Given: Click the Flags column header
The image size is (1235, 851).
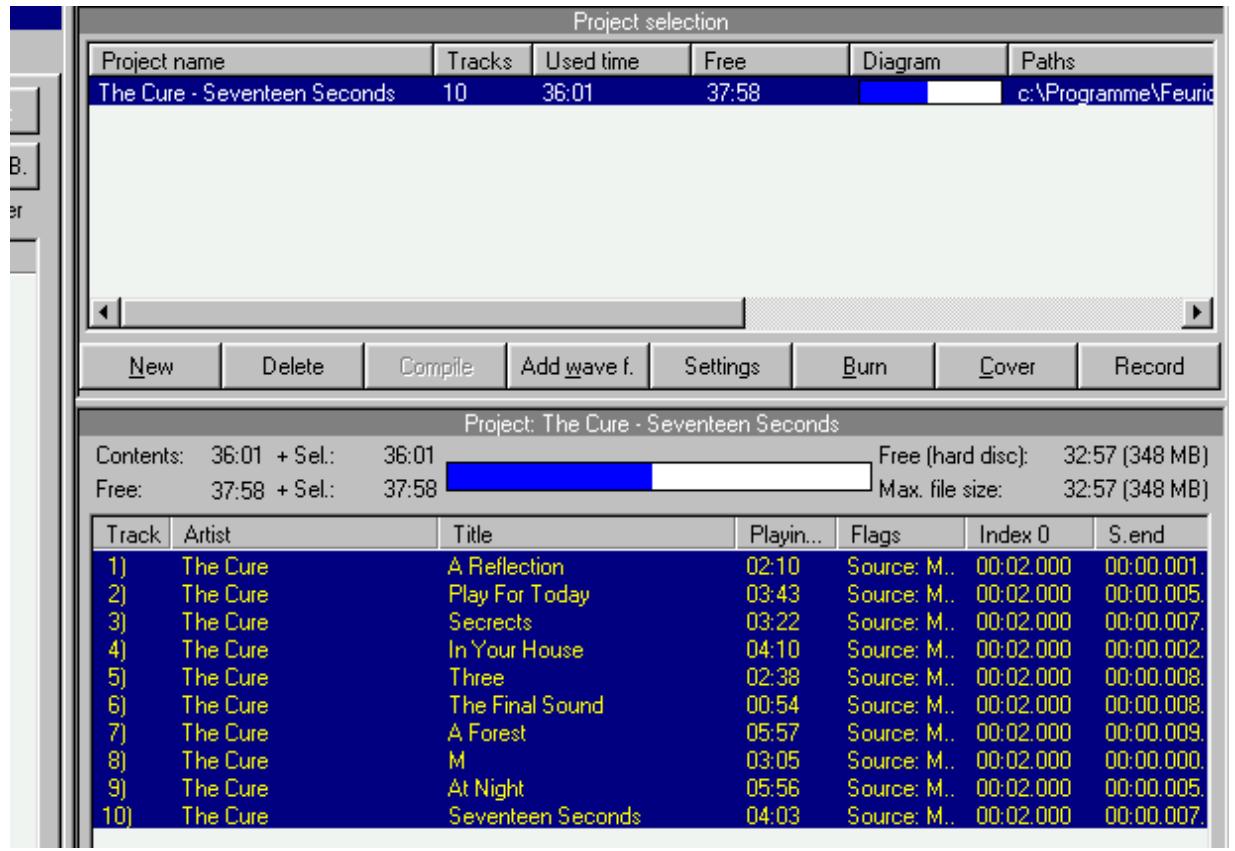Looking at the screenshot, I should (x=900, y=536).
